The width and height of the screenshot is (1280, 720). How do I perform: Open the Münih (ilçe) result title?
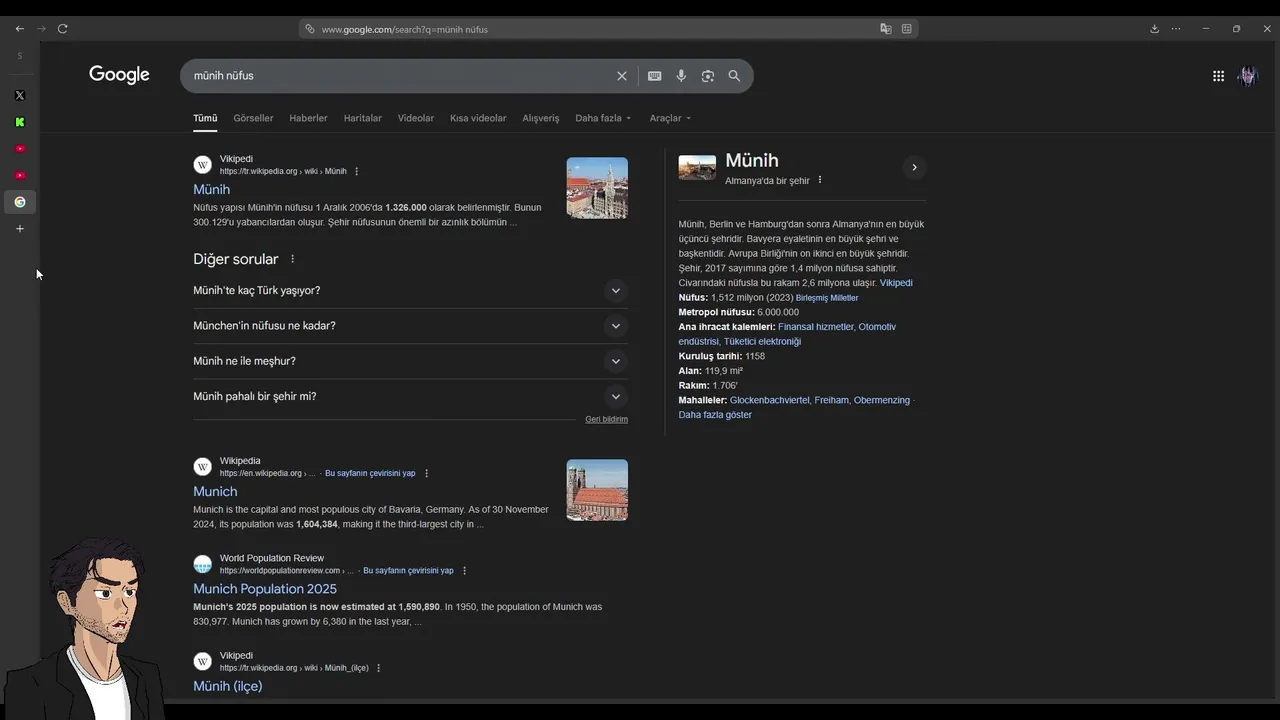tap(227, 686)
